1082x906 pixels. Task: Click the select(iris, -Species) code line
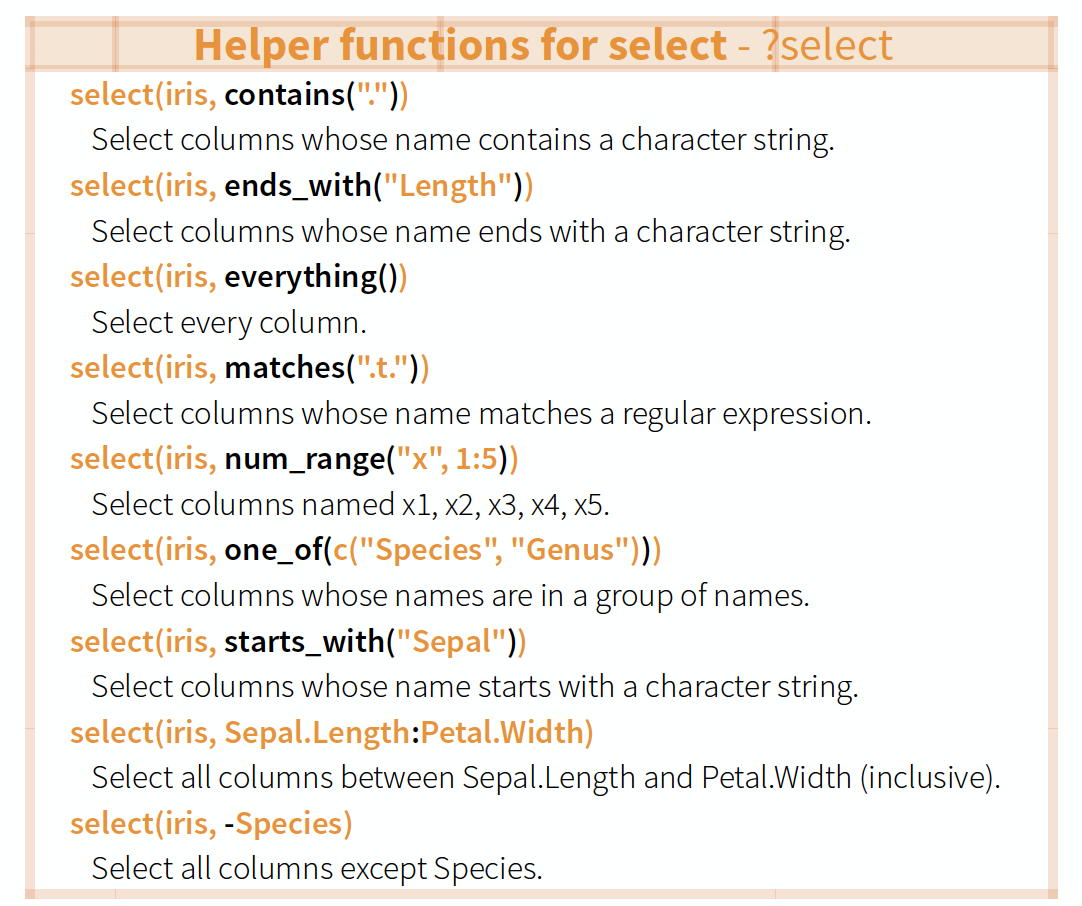210,823
